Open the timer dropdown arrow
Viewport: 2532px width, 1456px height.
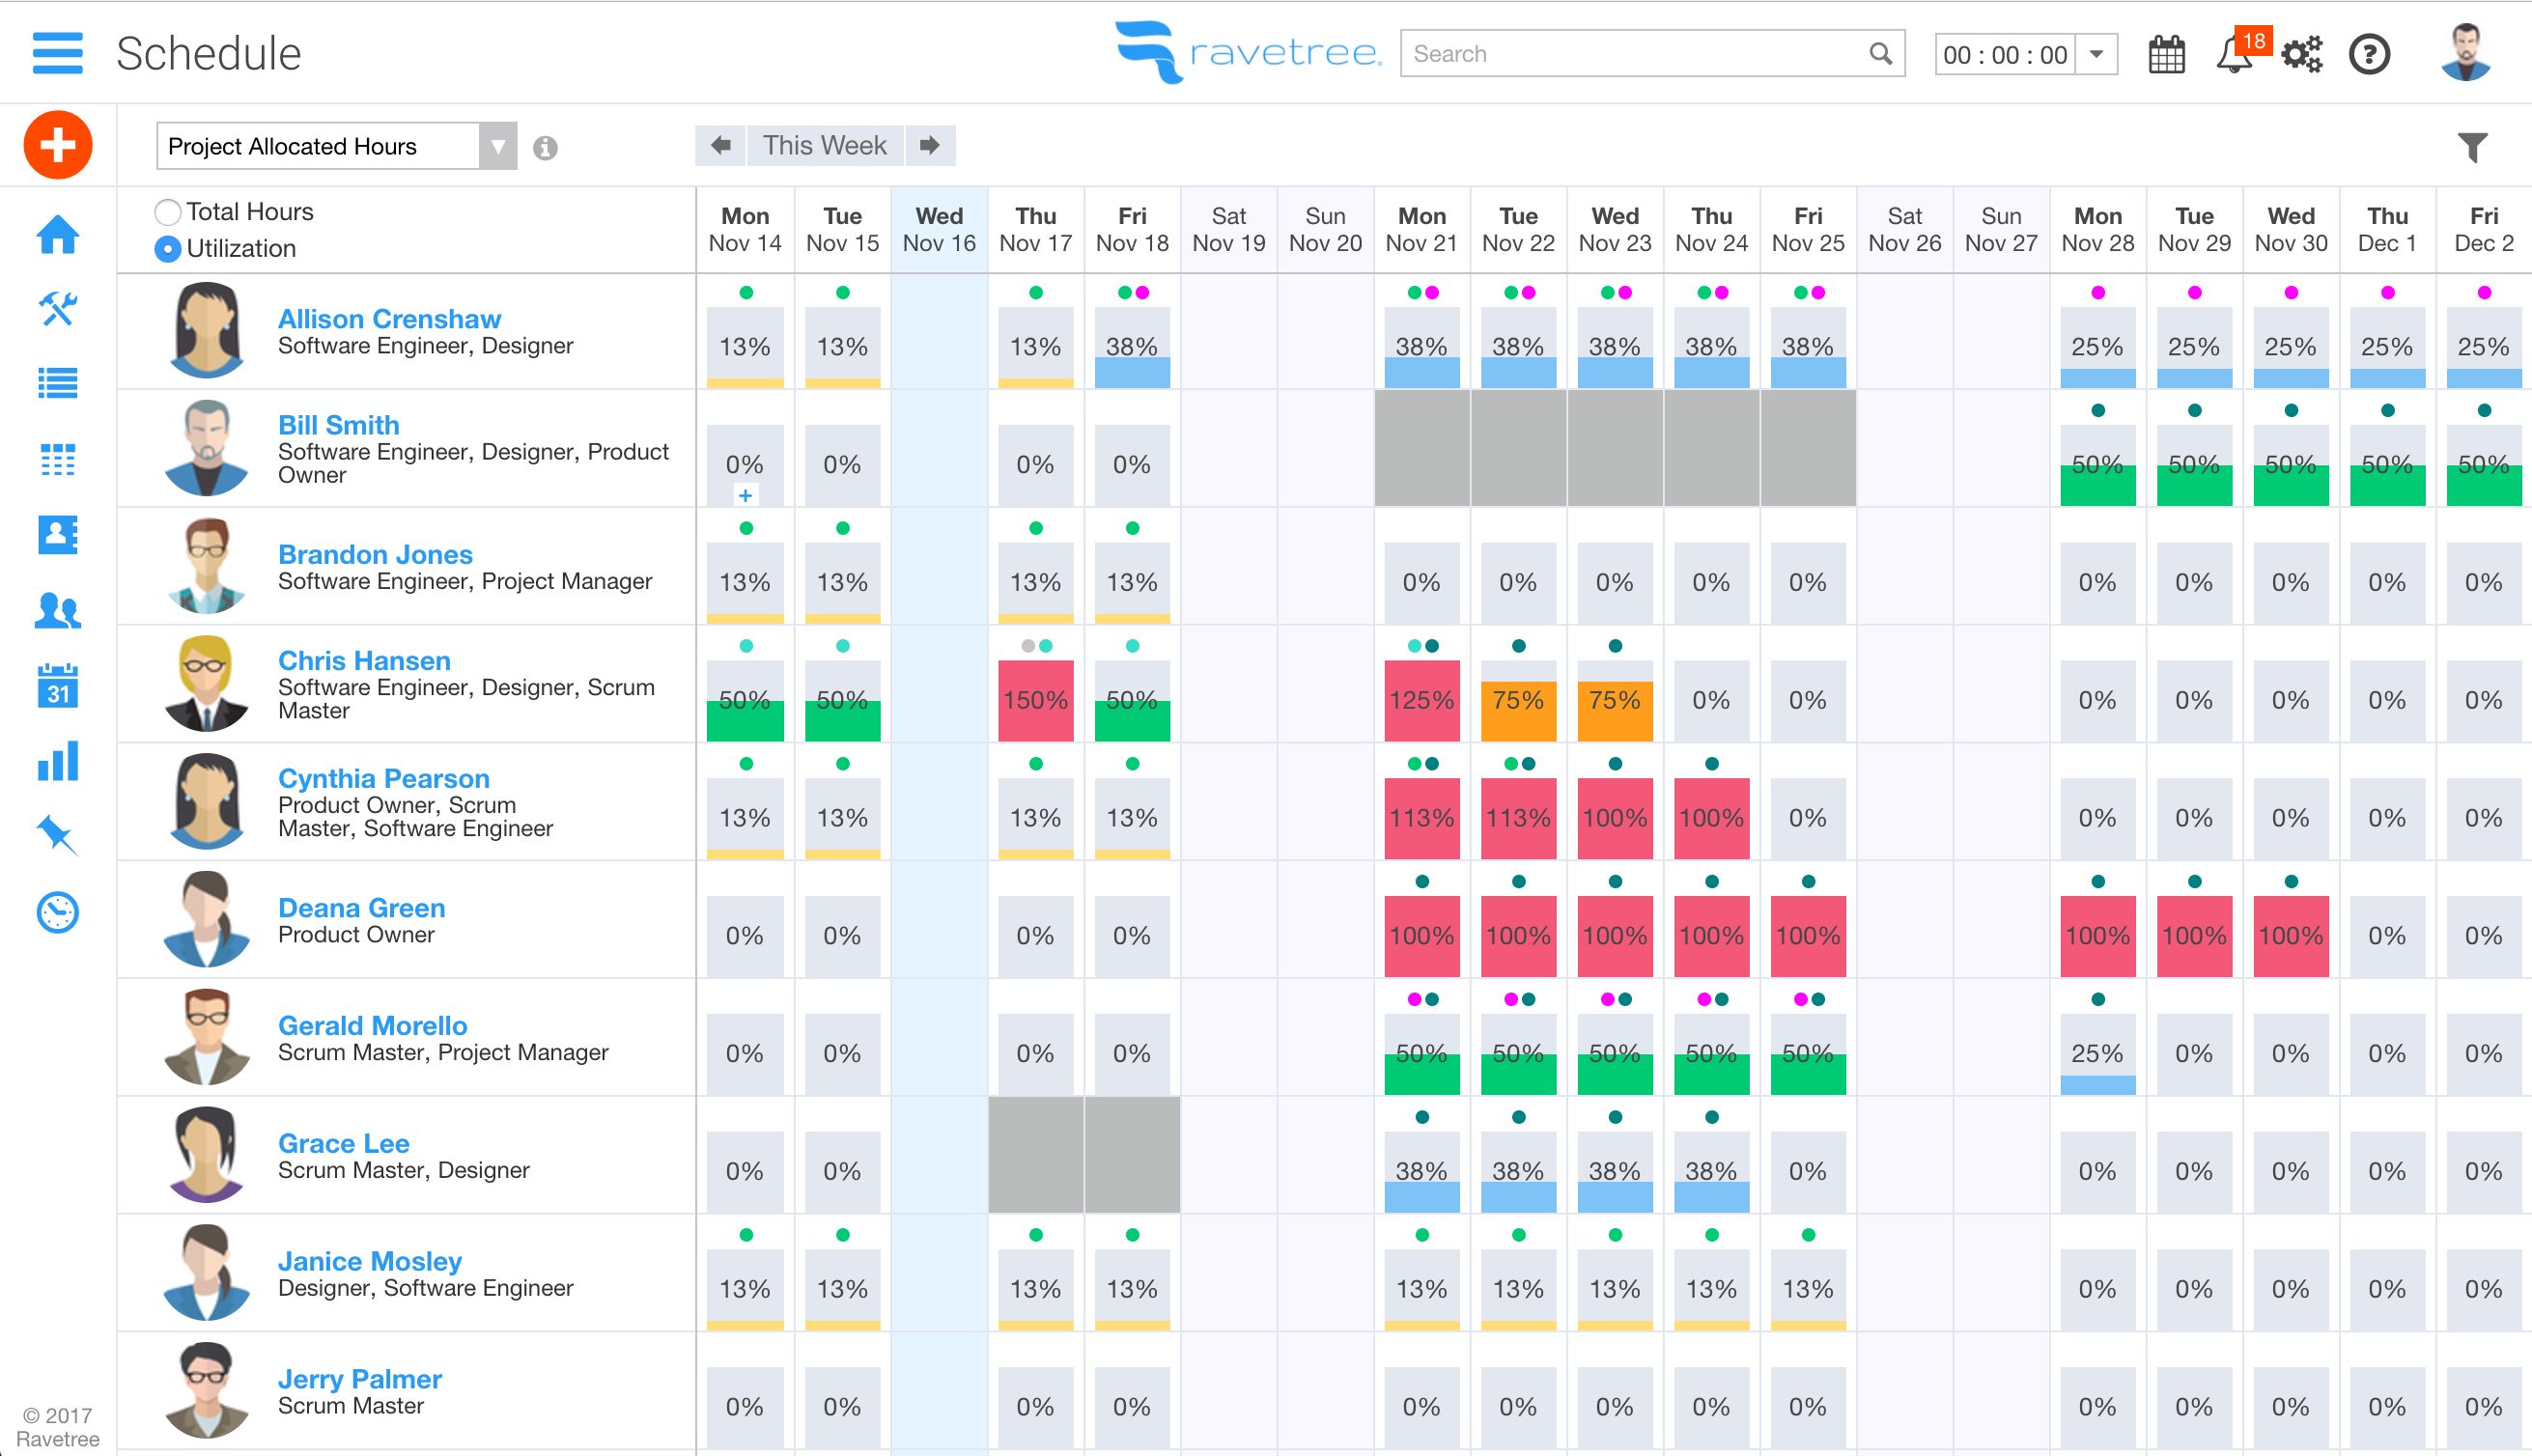2097,54
